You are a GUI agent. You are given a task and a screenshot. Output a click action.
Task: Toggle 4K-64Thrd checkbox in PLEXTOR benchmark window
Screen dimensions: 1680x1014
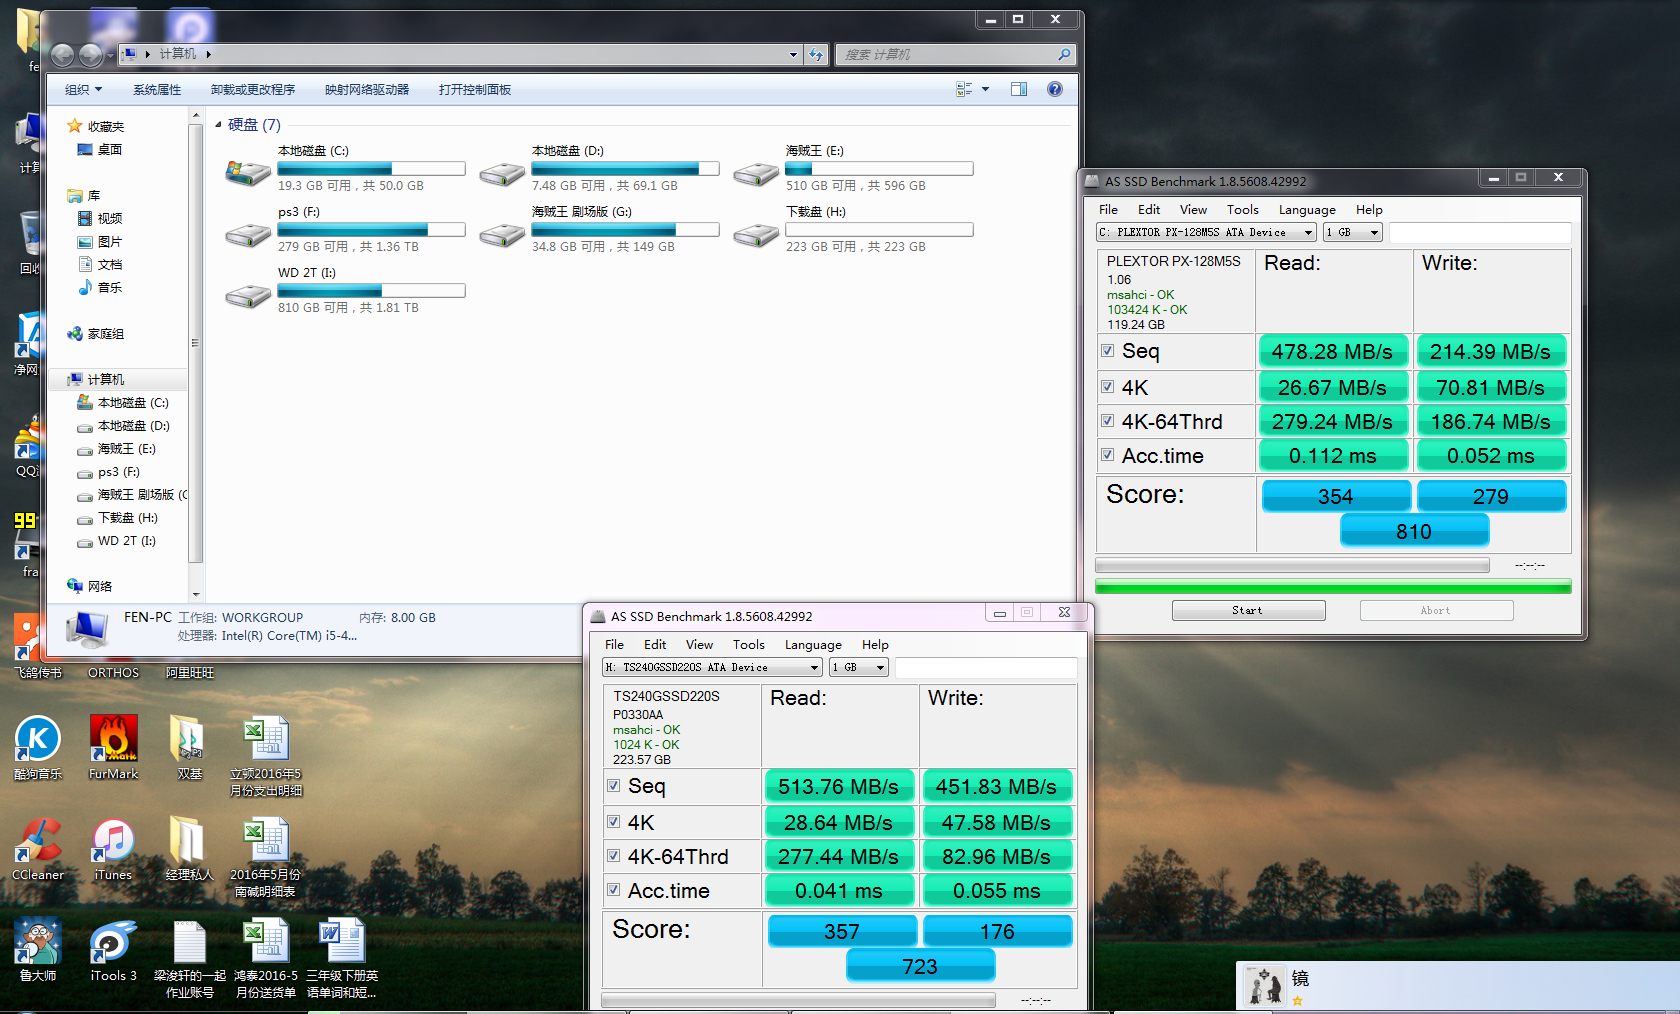1107,421
